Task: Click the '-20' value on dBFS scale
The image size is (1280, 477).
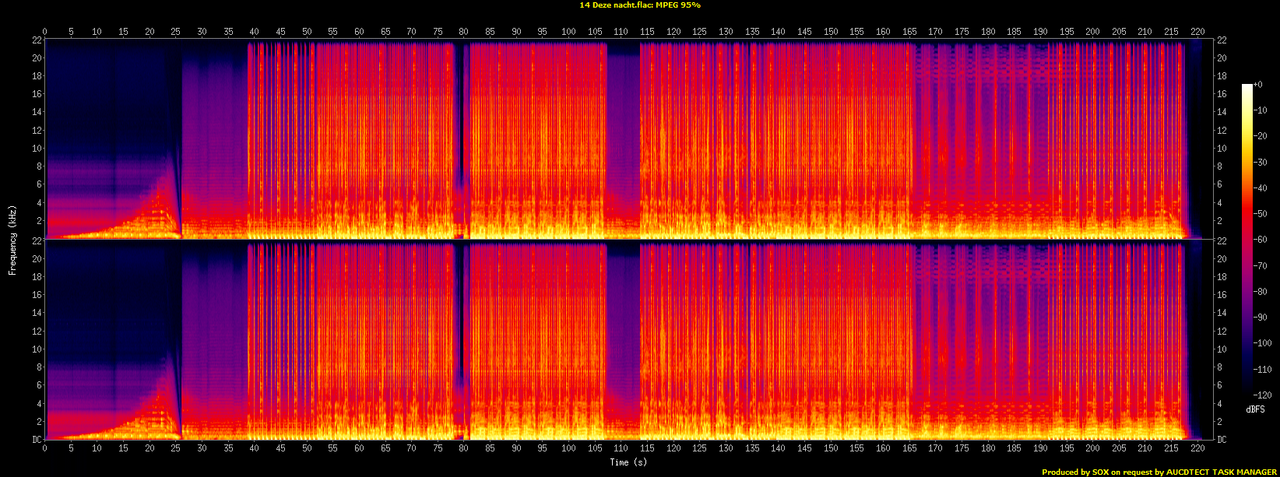Action: 1260,138
